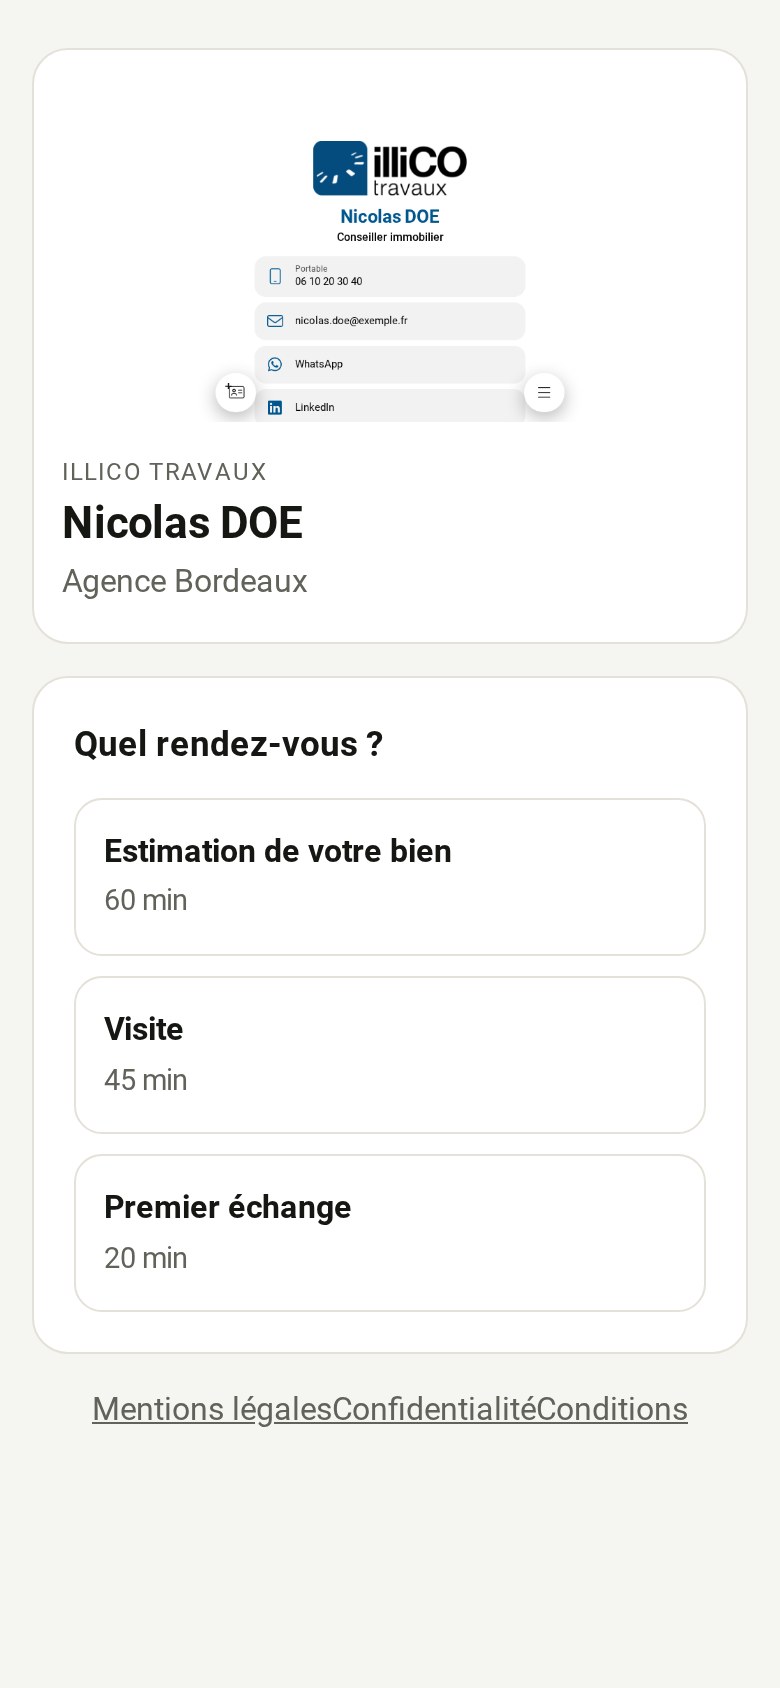Image resolution: width=780 pixels, height=1688 pixels.
Task: Choose Estimation de votre bien appointment
Action: coord(390,877)
